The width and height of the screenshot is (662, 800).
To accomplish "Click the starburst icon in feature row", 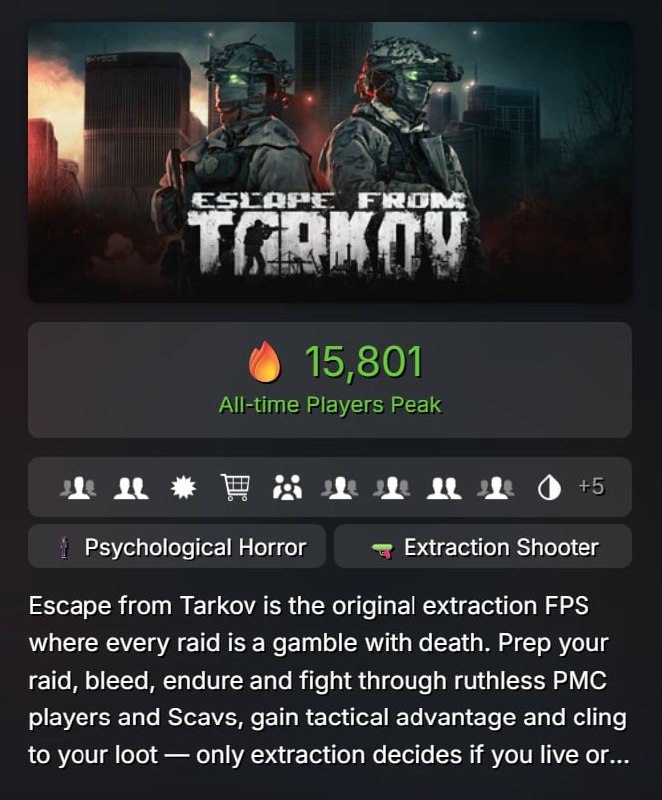I will pyautogui.click(x=182, y=487).
